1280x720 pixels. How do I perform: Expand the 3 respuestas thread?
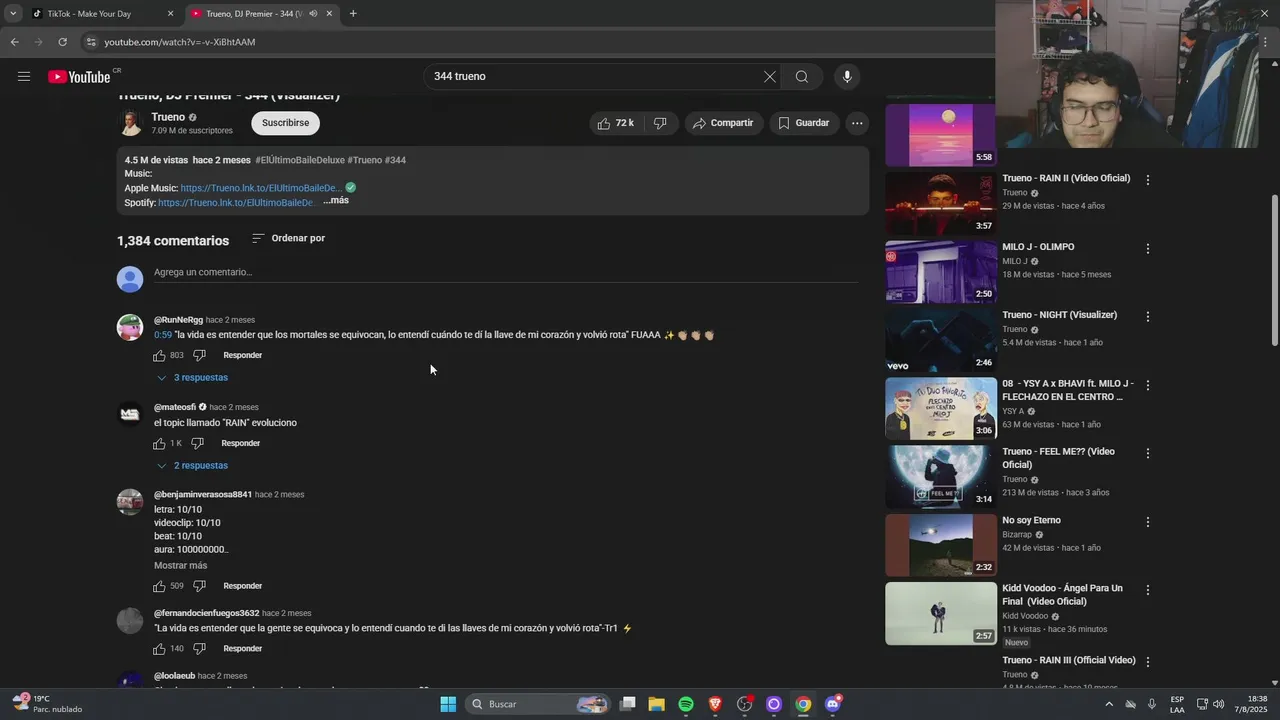coord(192,377)
